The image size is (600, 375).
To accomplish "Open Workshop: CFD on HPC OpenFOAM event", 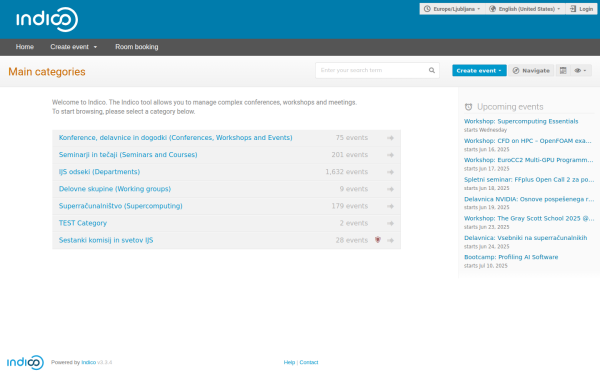I will click(528, 141).
